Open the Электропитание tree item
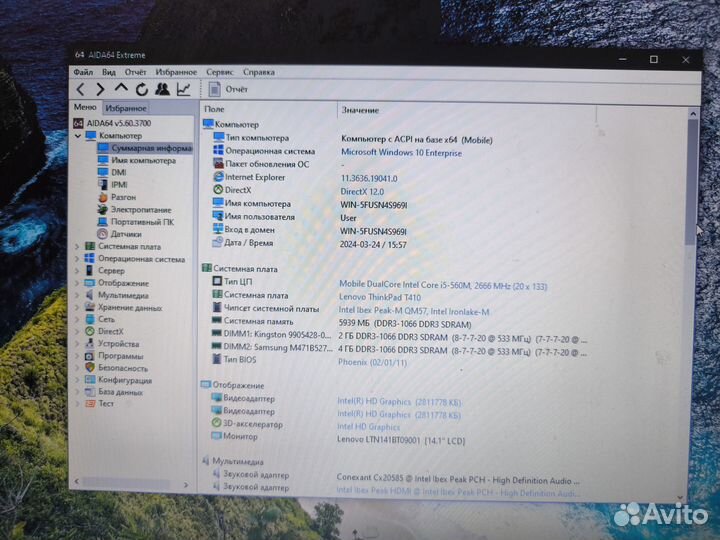 click(141, 209)
